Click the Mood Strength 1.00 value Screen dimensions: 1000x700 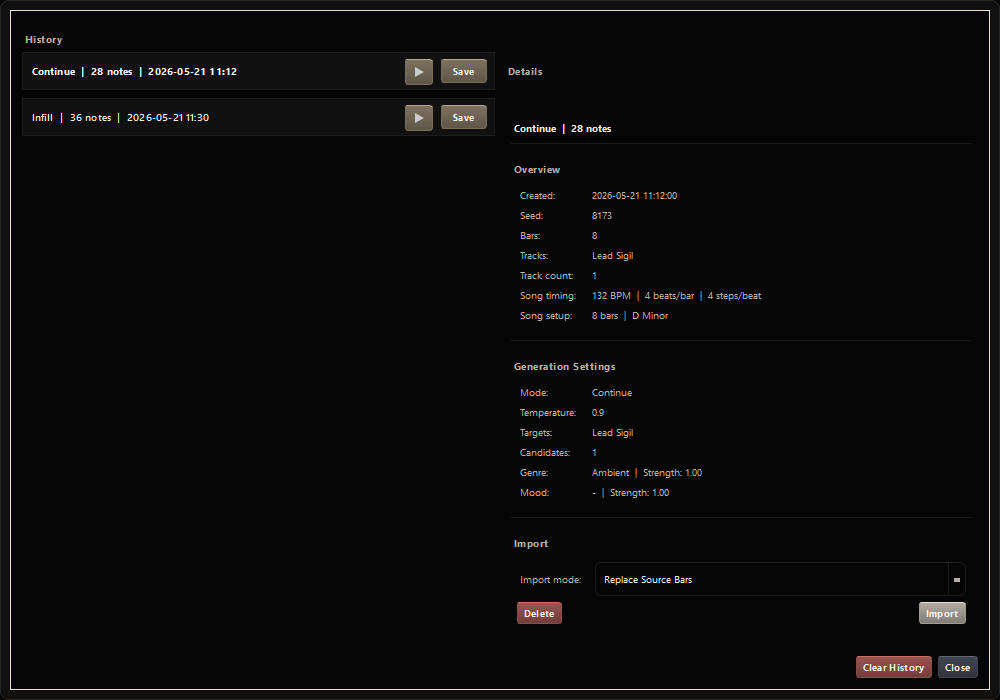(639, 493)
